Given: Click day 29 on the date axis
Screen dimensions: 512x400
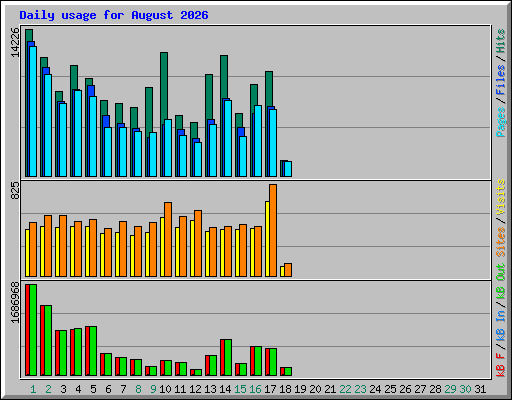Looking at the screenshot, I should 450,389.
